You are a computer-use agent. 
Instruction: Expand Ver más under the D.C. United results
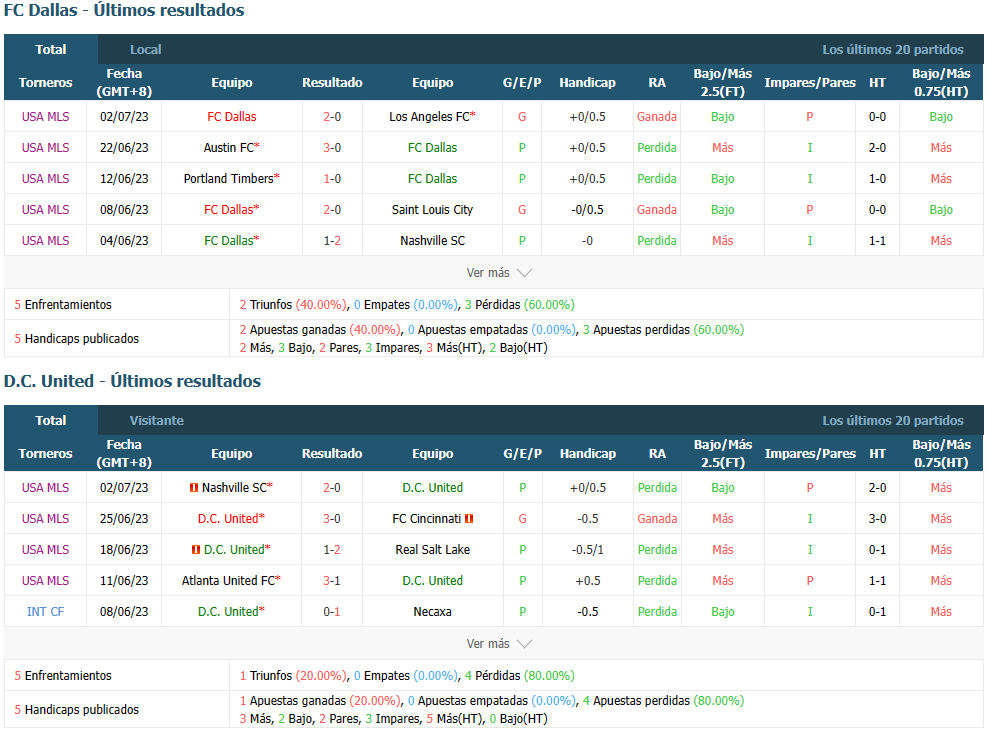[499, 644]
